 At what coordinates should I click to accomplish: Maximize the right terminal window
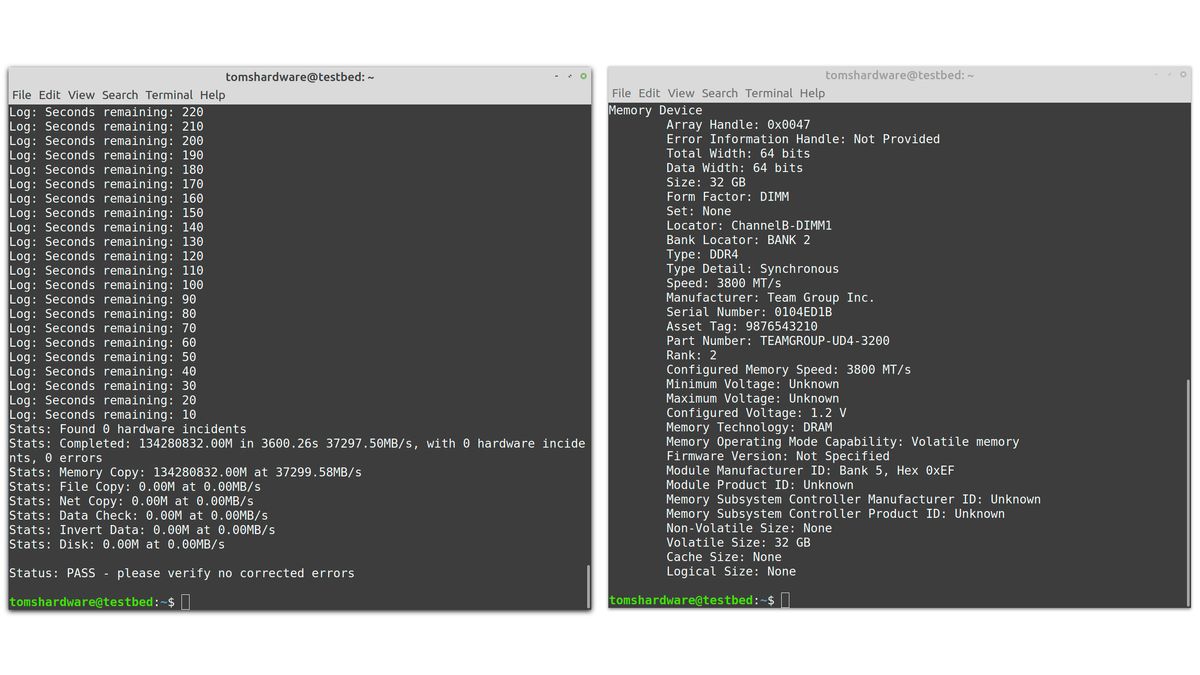tap(1170, 74)
